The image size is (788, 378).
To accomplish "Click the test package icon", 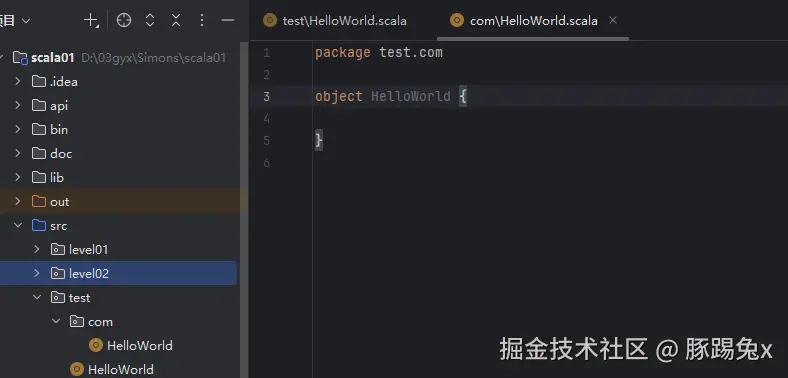I will pos(58,298).
